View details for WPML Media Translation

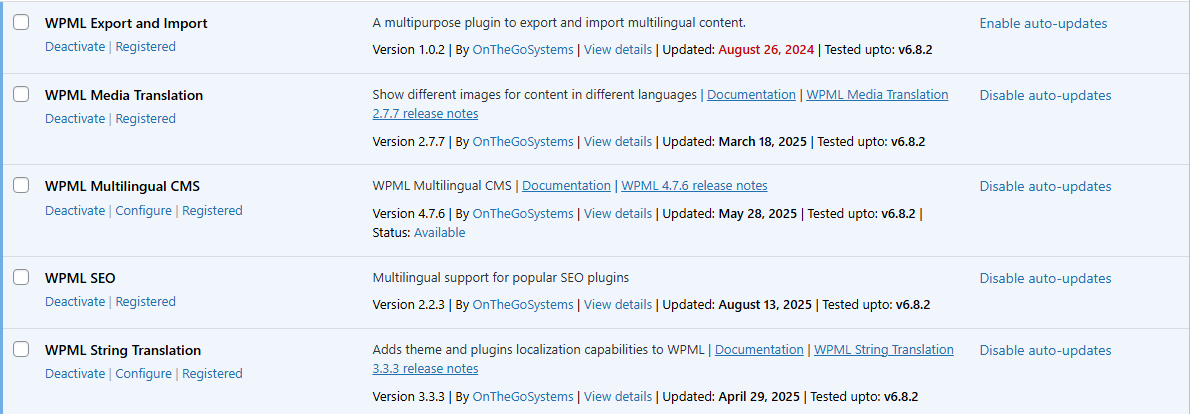point(617,141)
